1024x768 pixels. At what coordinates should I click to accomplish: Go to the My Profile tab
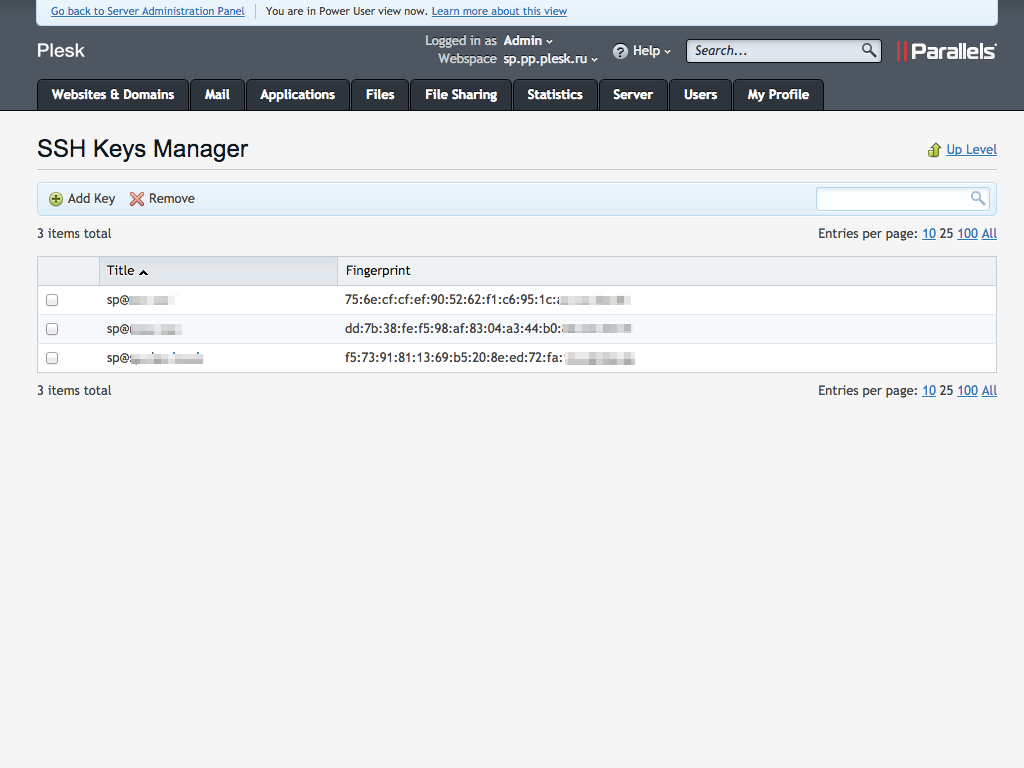778,95
